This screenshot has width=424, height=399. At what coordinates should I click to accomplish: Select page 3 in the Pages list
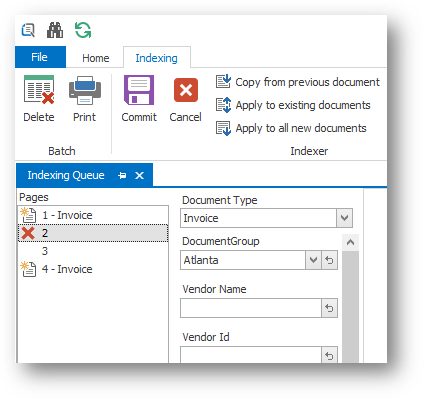[x=93, y=251]
